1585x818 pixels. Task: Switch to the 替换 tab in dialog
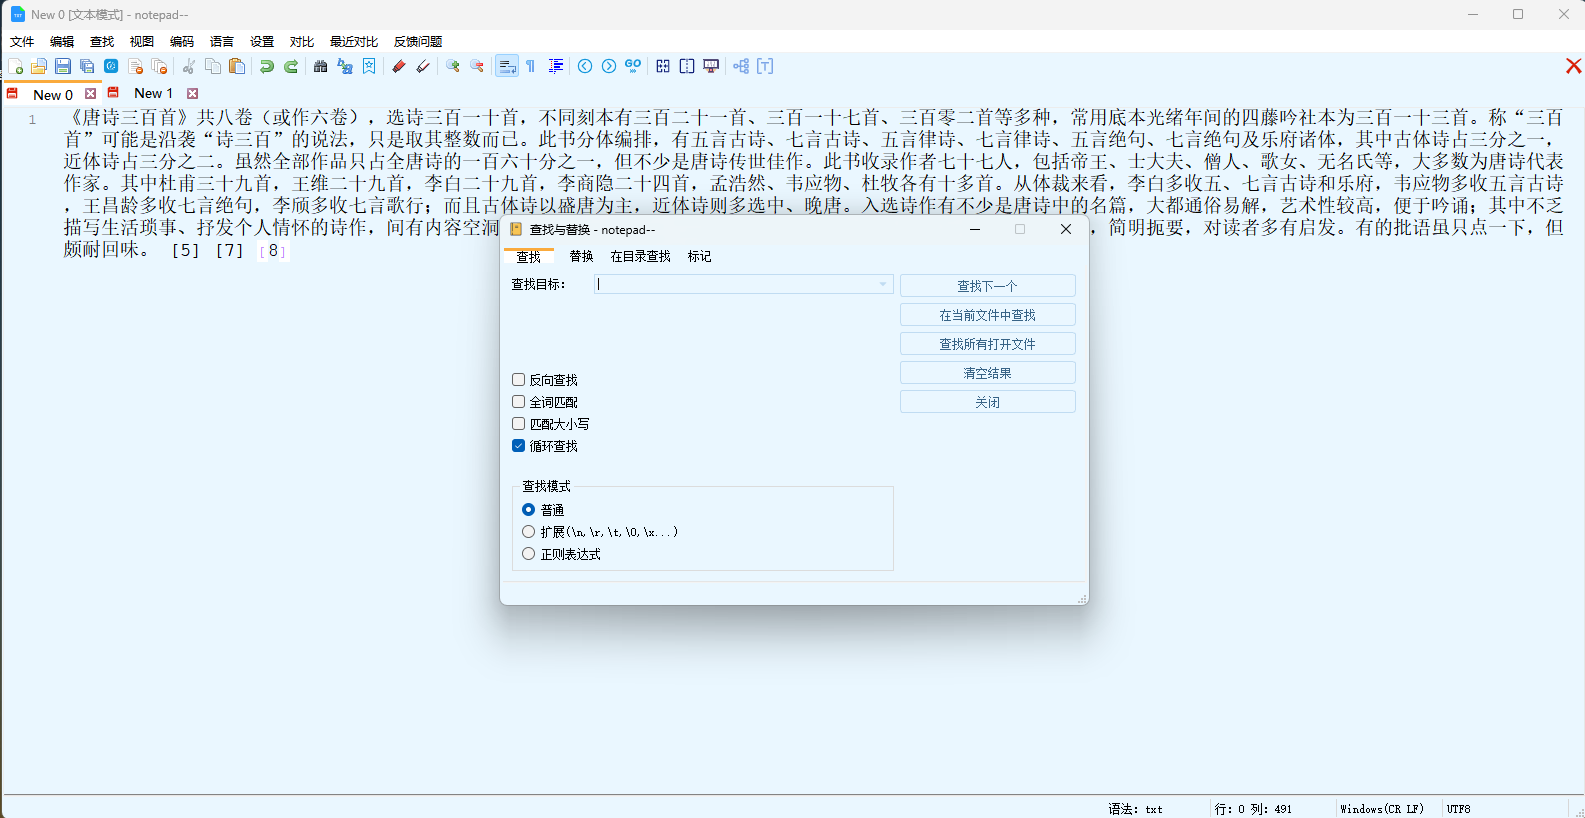click(x=582, y=257)
